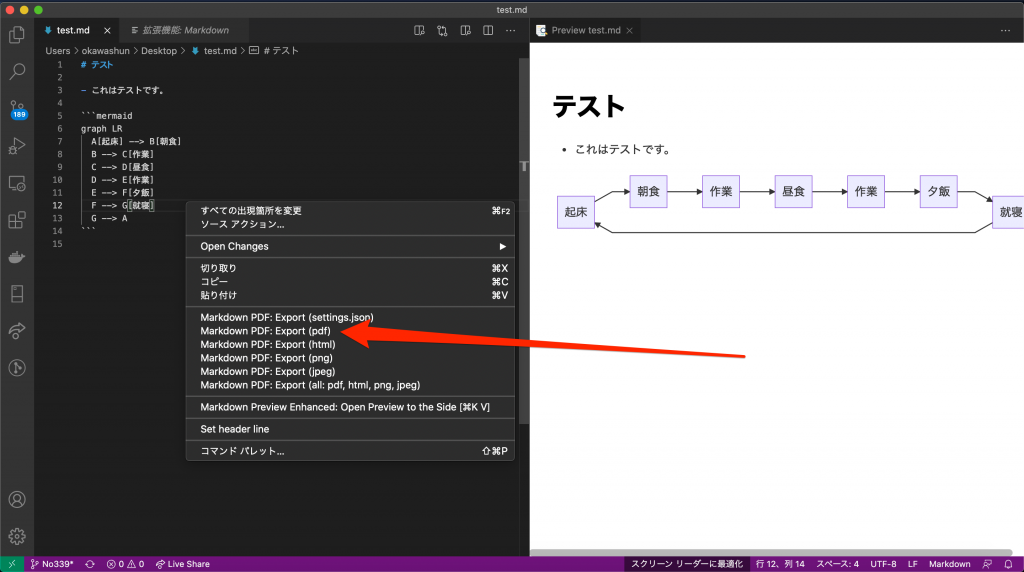Screen dimensions: 1024x572
Task: Open the Git Graph icon in activity bar
Action: tap(17, 368)
